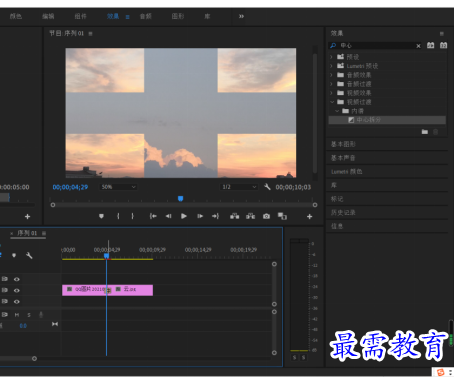Viewport: 454px width, 377px height.
Task: Click the Sogou input method tray icon
Action: 441,372
